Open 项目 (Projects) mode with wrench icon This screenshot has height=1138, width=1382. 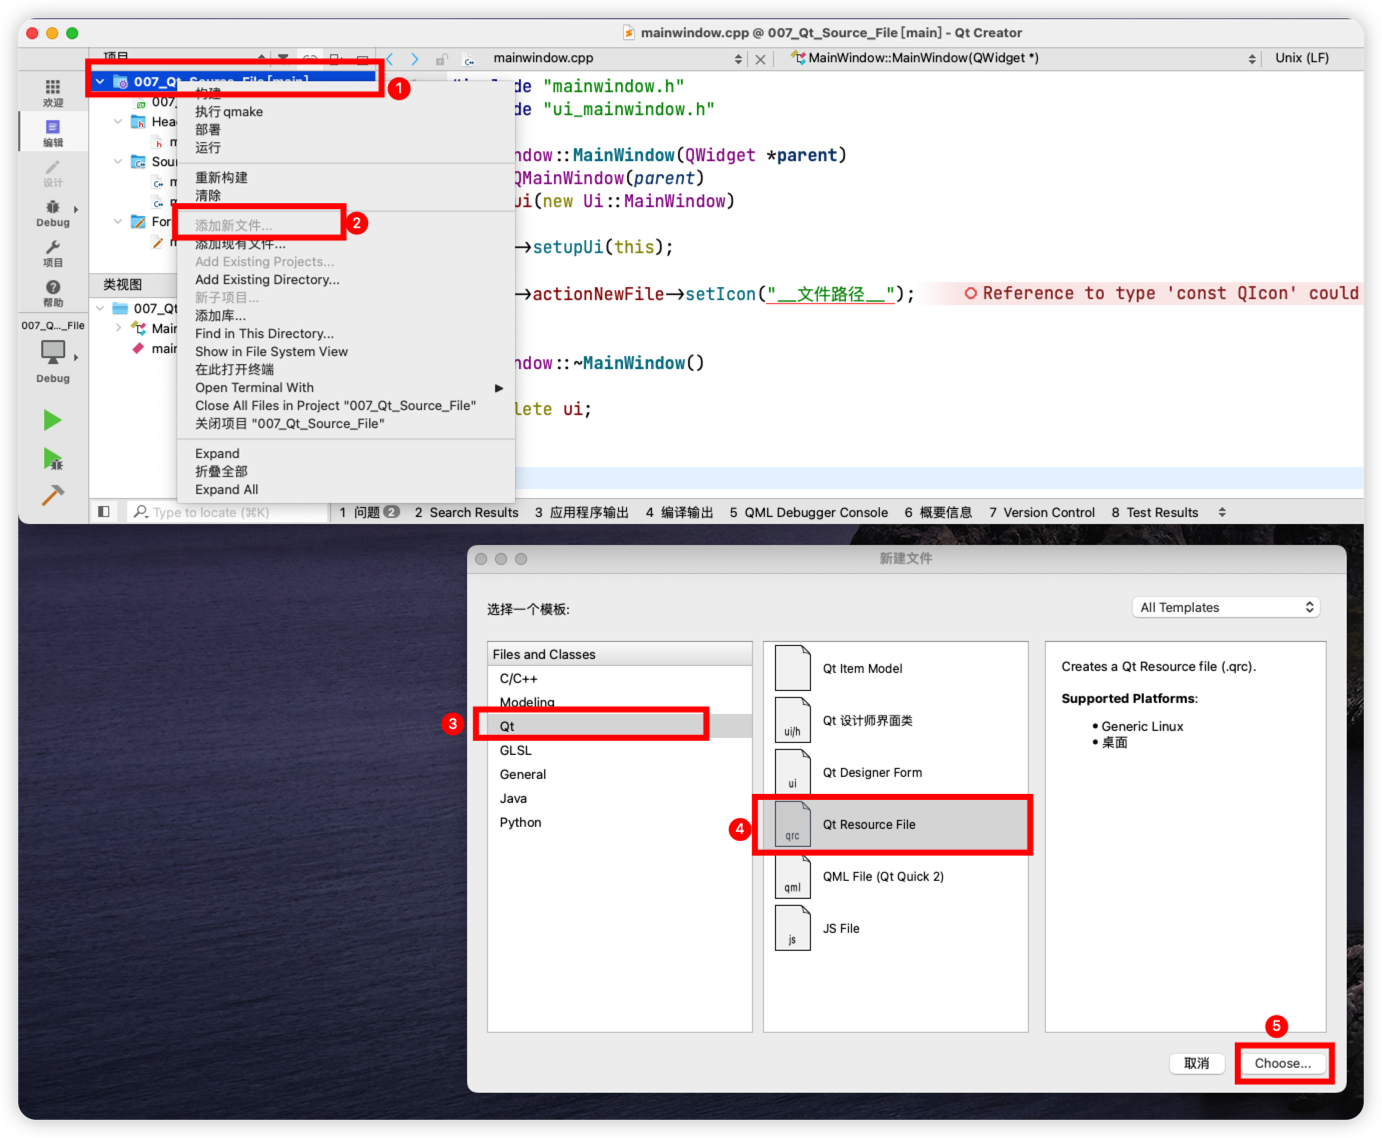click(x=53, y=252)
